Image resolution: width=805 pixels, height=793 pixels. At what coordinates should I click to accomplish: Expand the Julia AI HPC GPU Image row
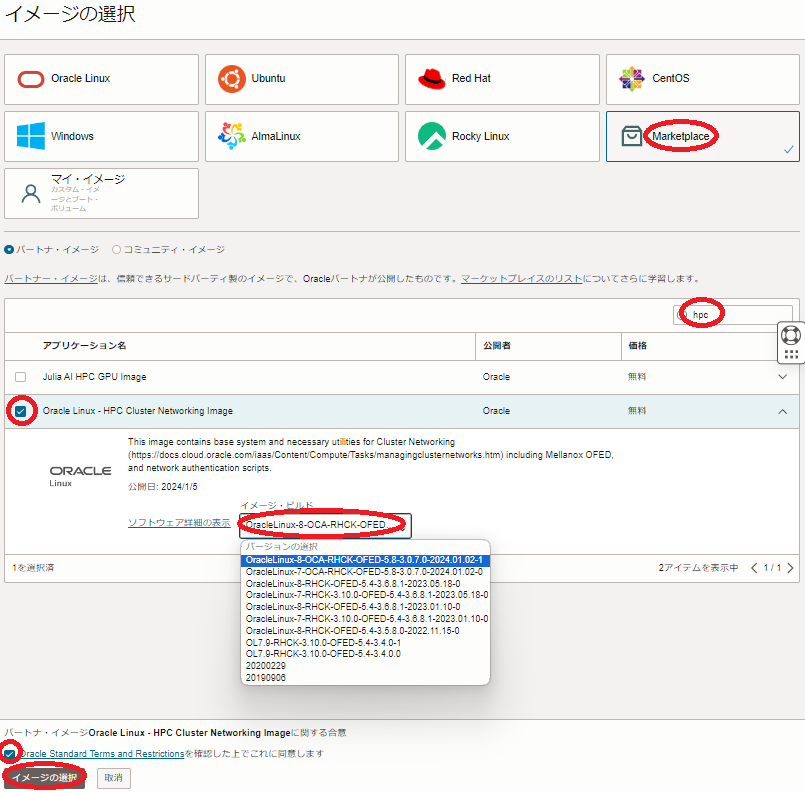(782, 377)
